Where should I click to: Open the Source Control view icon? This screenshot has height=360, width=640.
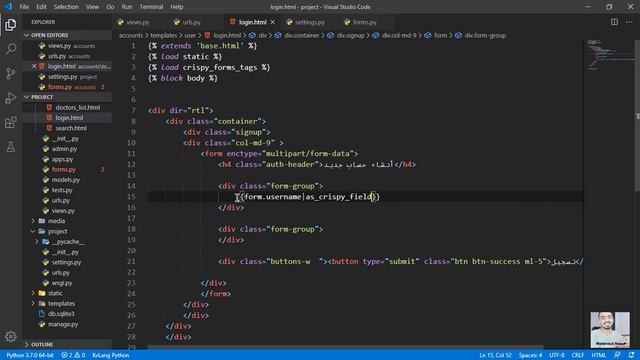(x=11, y=74)
